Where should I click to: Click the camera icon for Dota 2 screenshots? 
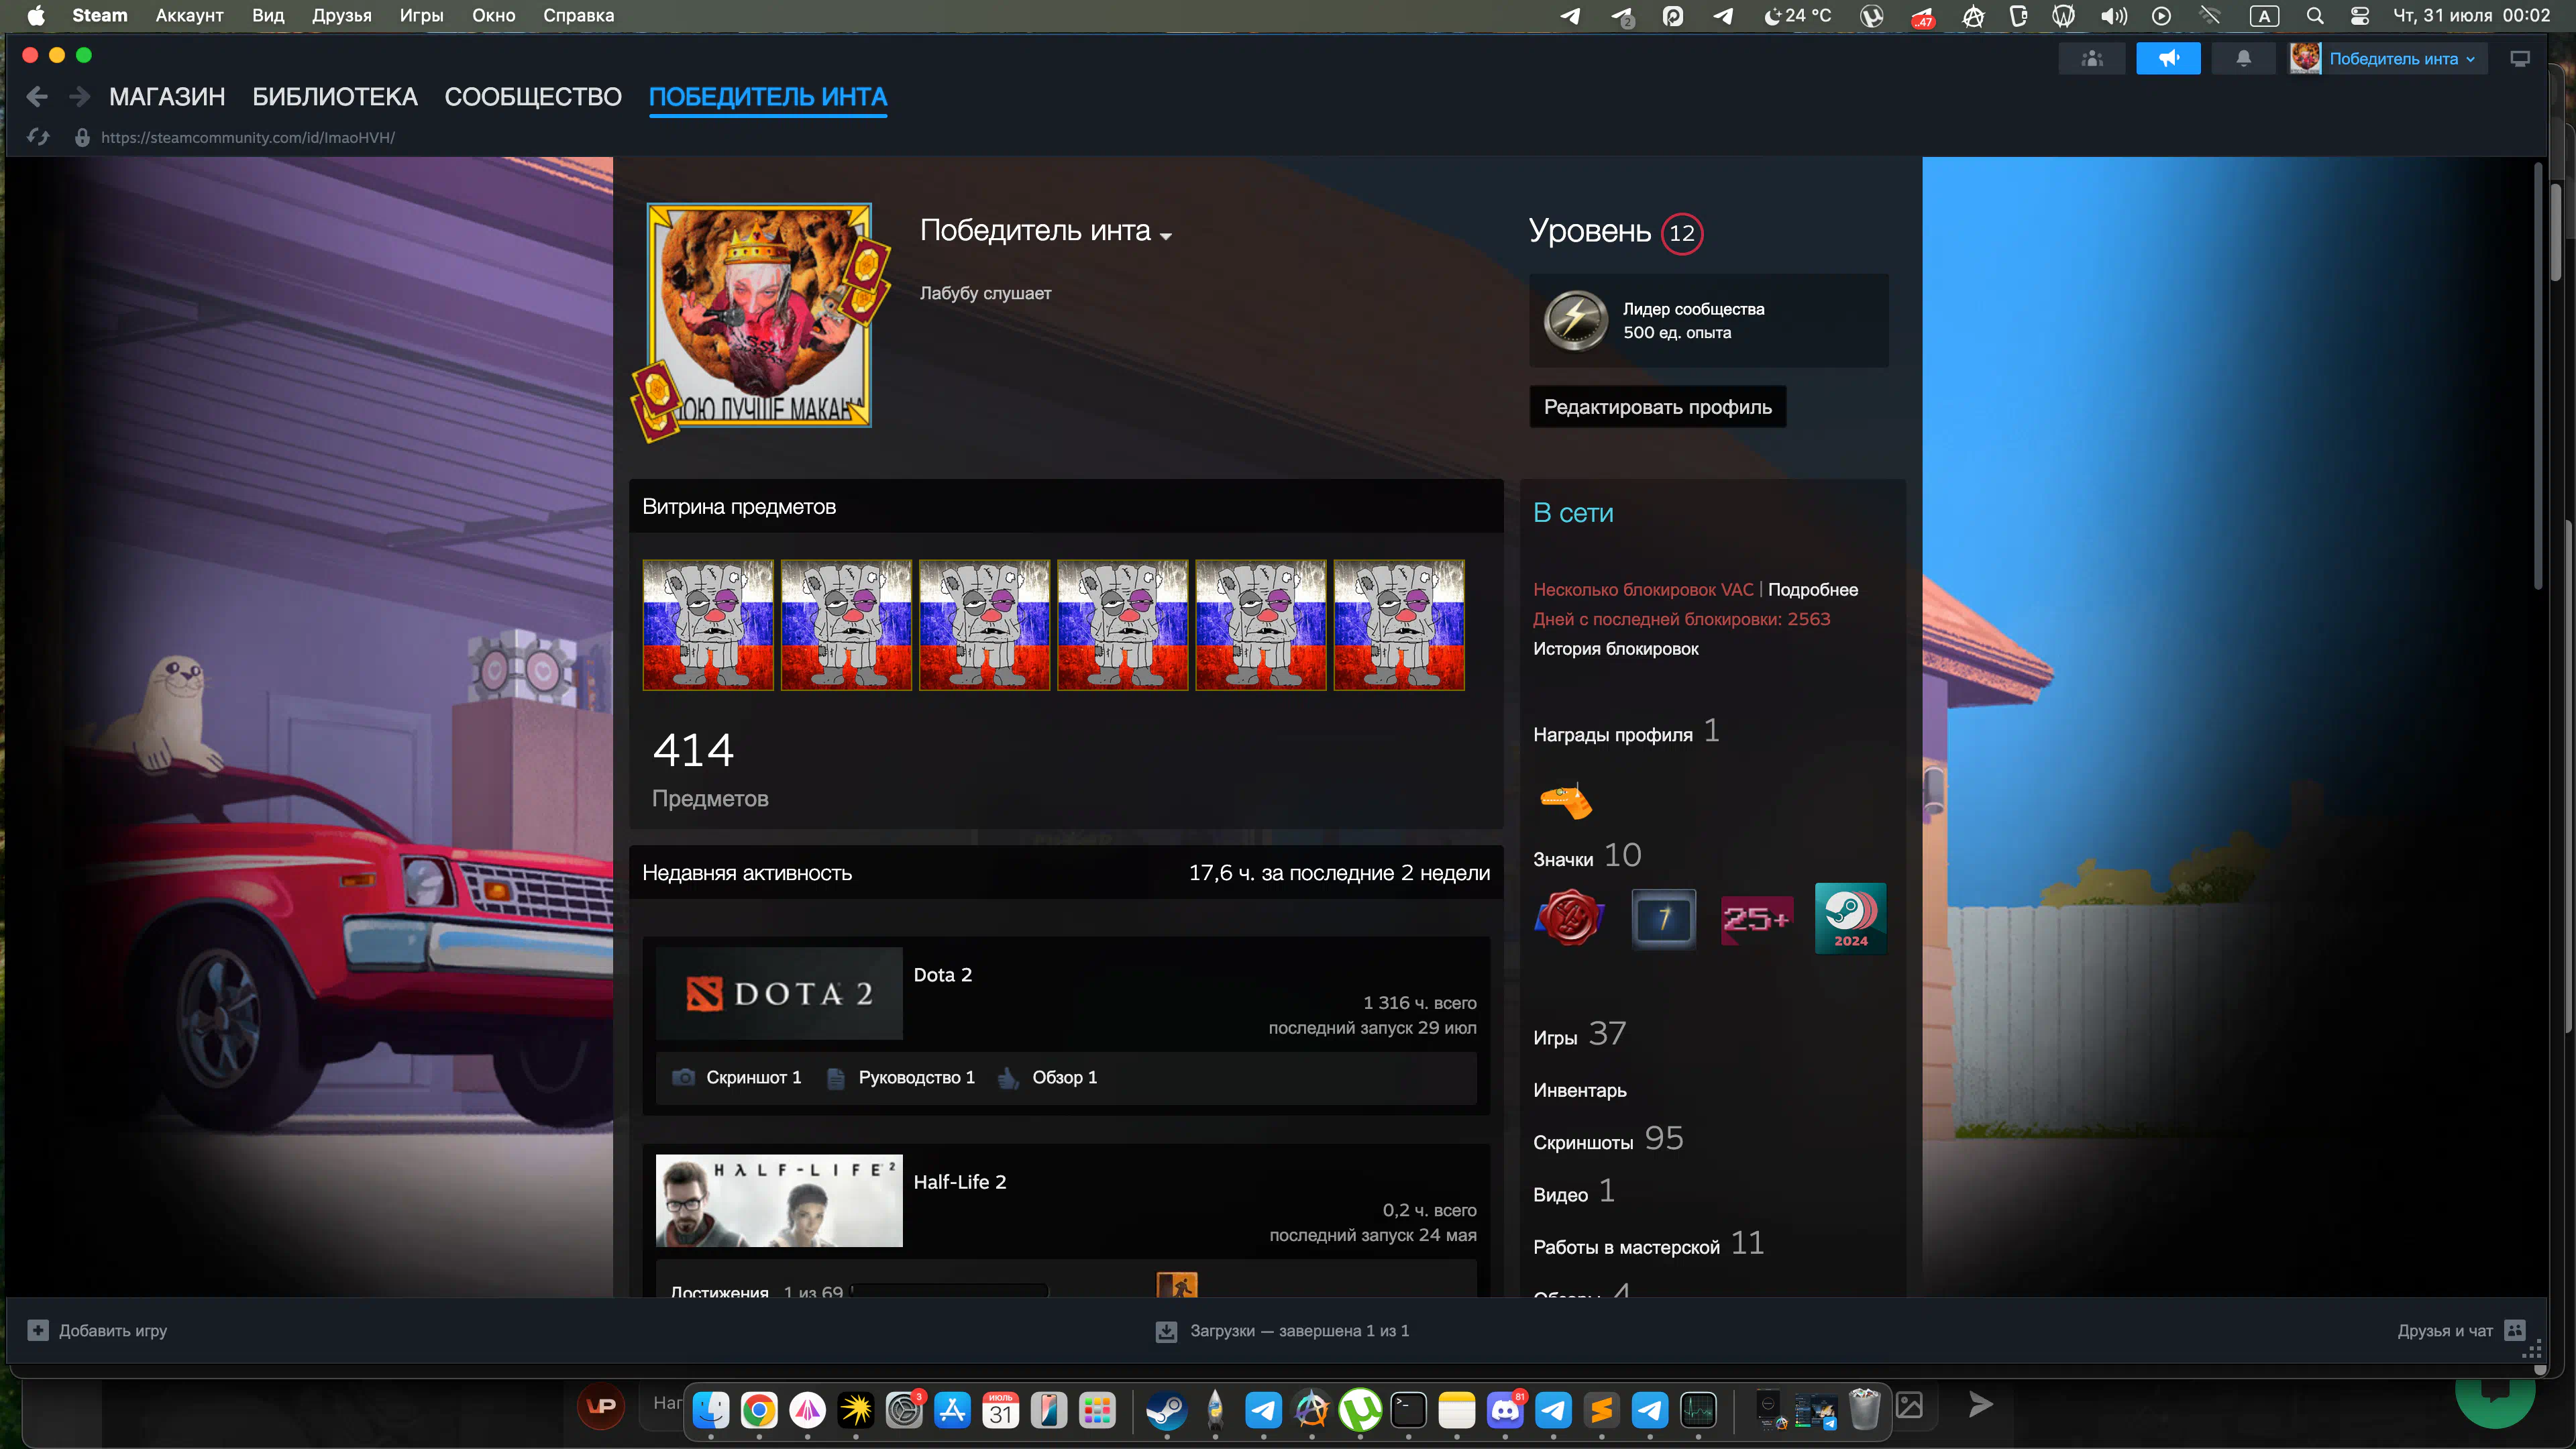pyautogui.click(x=683, y=1077)
